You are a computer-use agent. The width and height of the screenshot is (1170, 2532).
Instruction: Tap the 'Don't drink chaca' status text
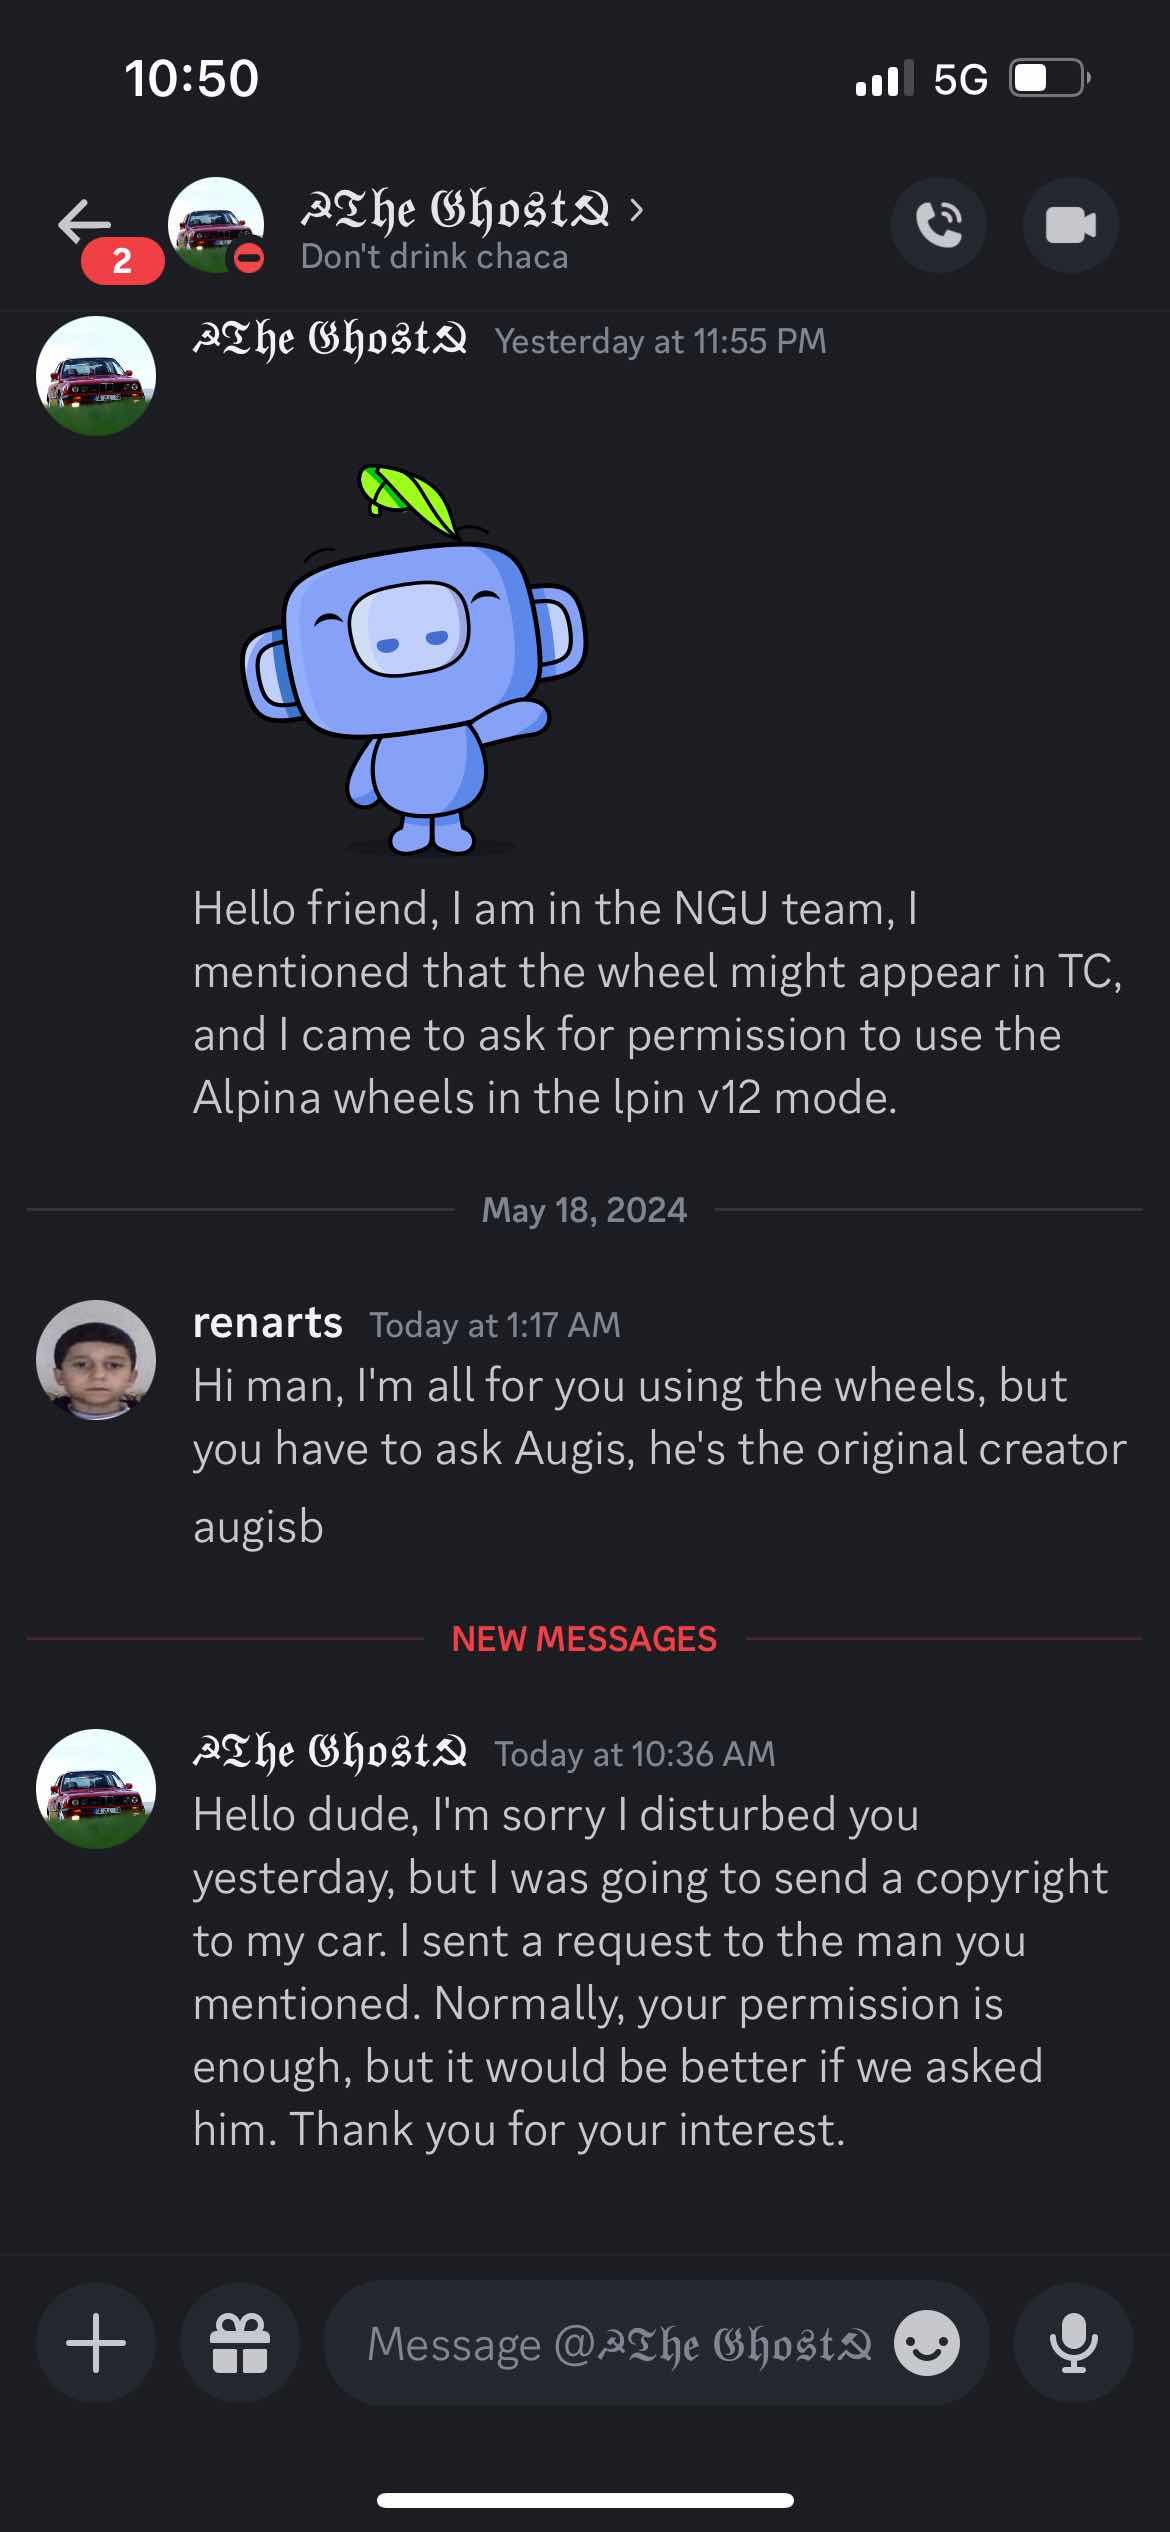tap(434, 257)
